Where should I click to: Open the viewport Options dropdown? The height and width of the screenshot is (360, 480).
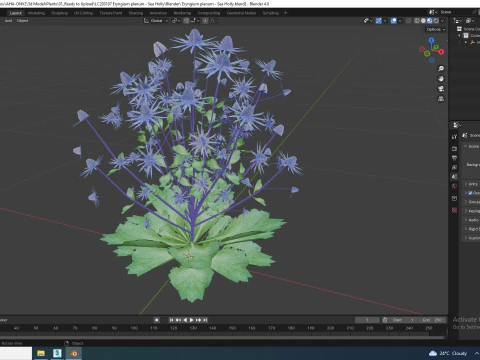[x=436, y=29]
